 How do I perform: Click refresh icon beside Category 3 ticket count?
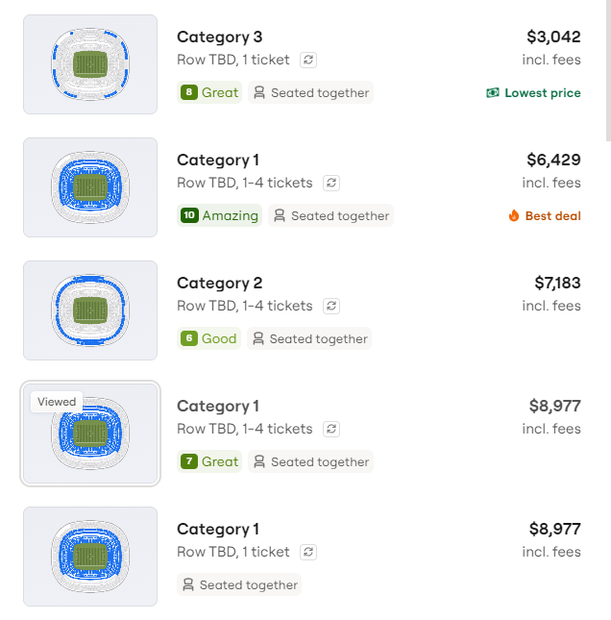pos(308,60)
